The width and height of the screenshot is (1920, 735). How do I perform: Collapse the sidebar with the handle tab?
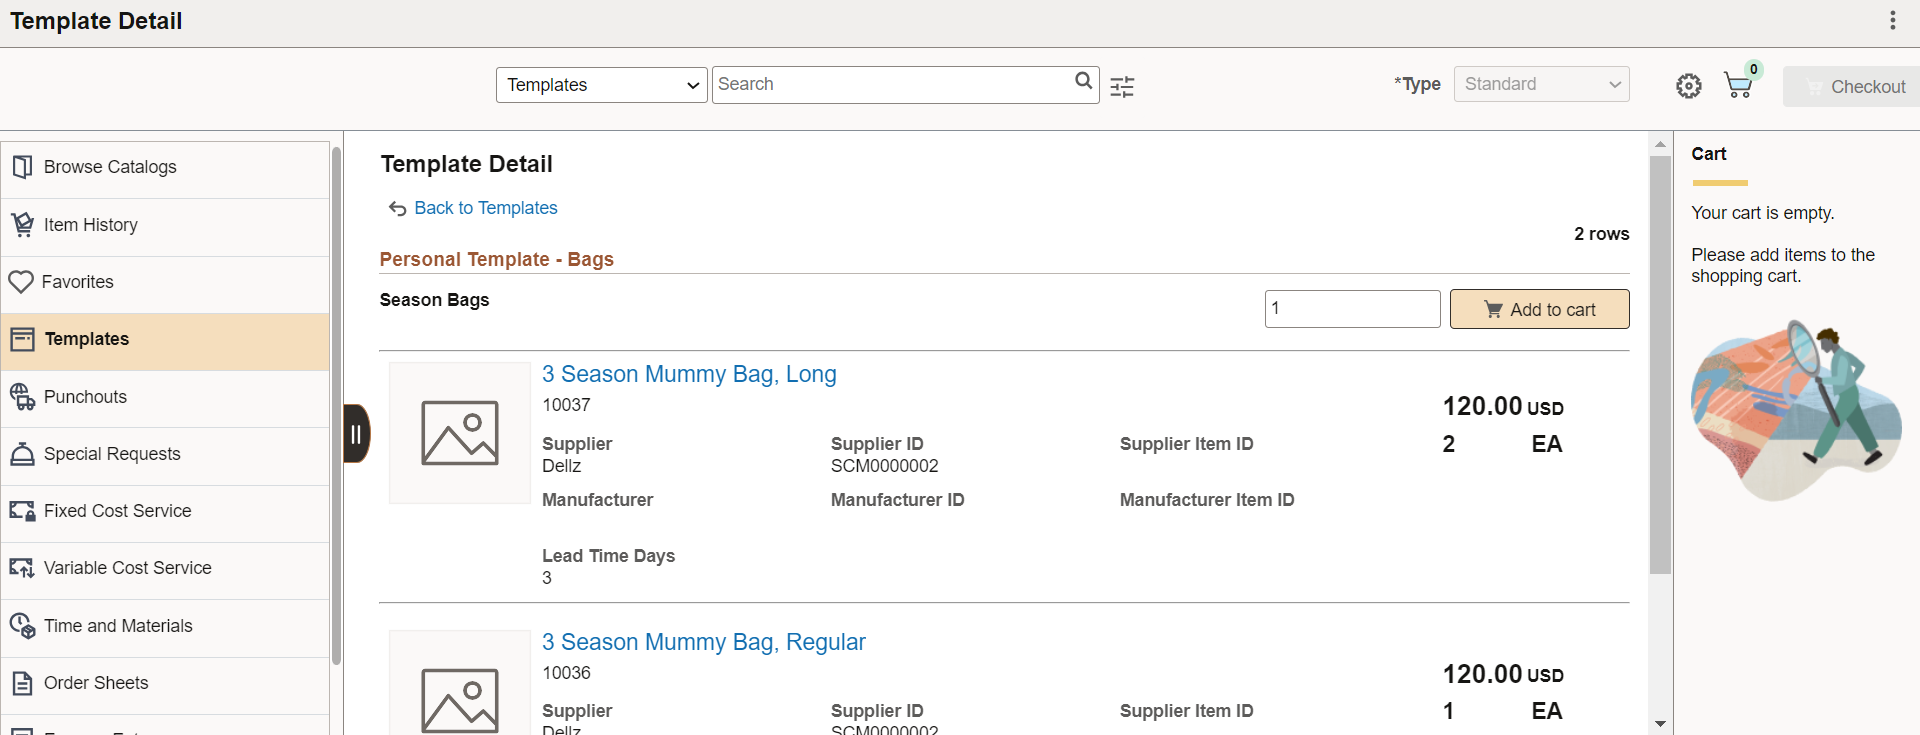point(356,434)
